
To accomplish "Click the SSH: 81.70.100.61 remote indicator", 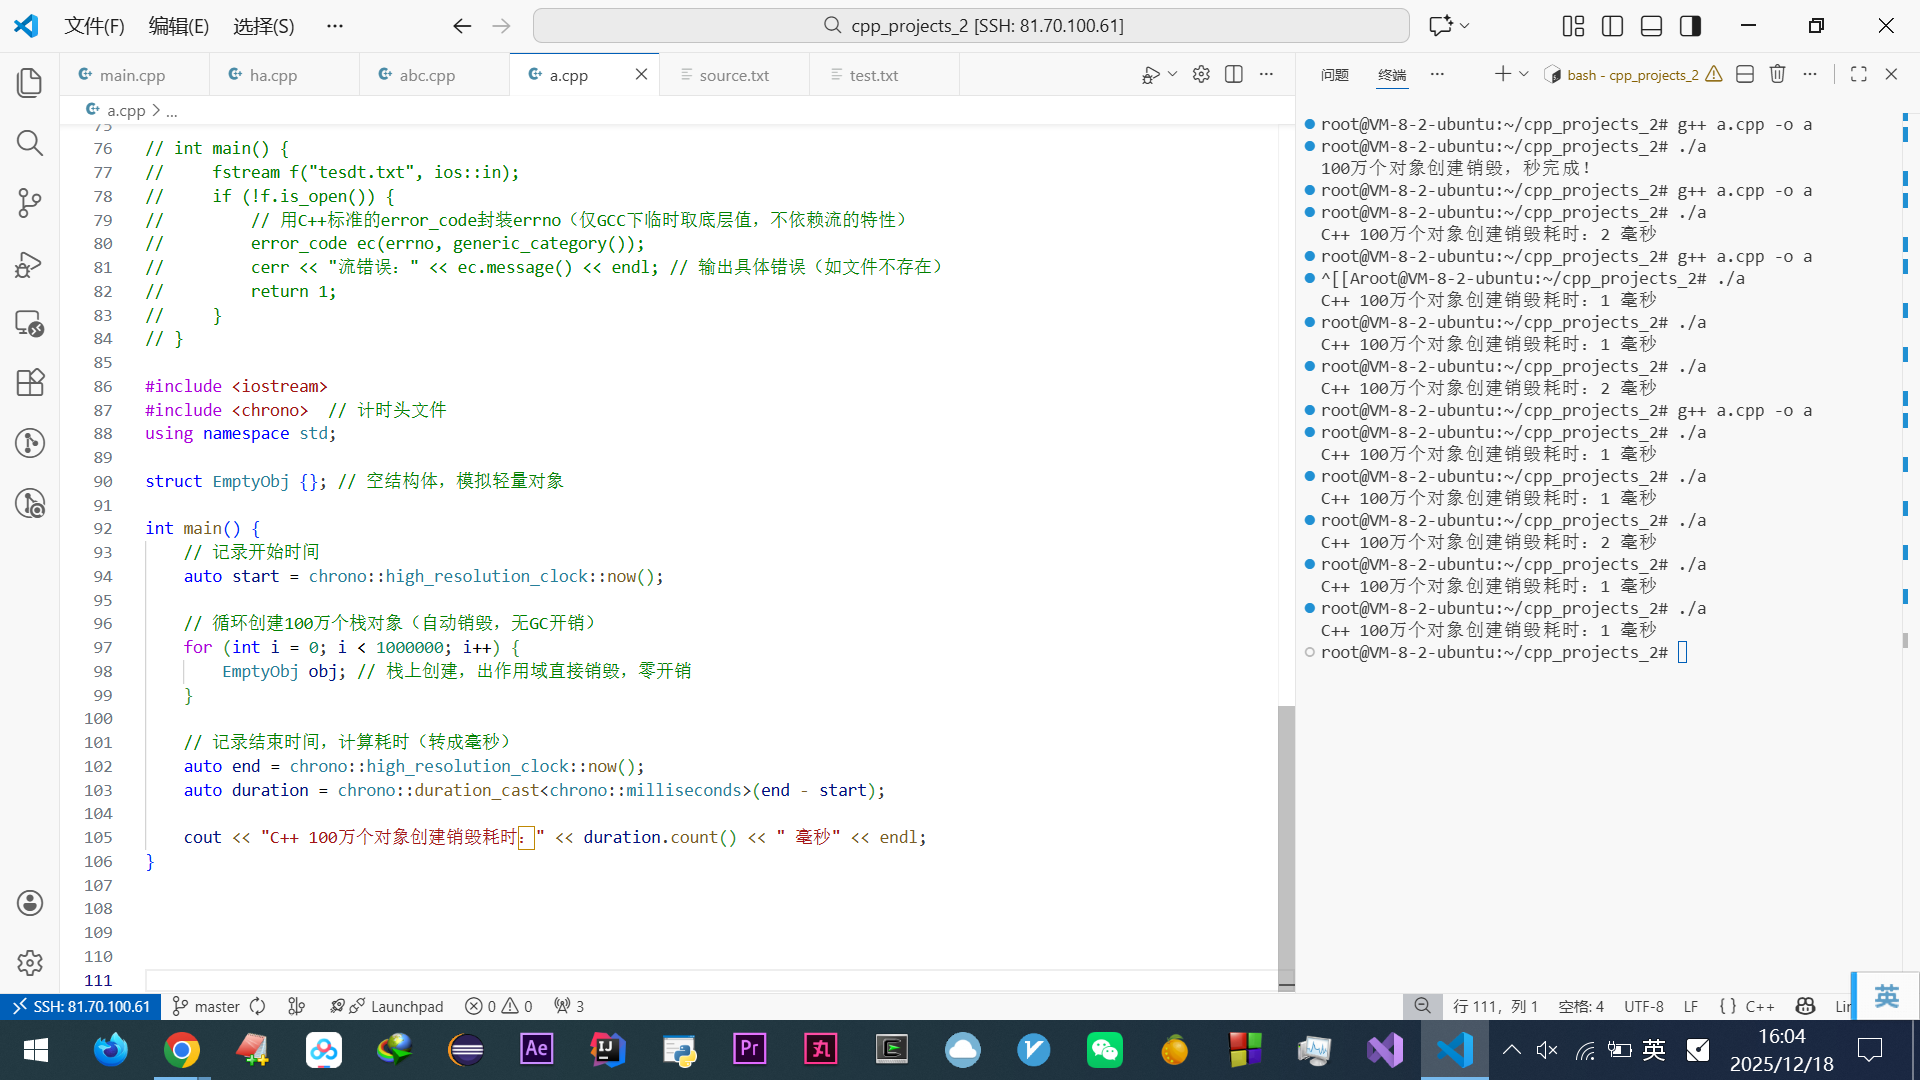I will tap(80, 1006).
